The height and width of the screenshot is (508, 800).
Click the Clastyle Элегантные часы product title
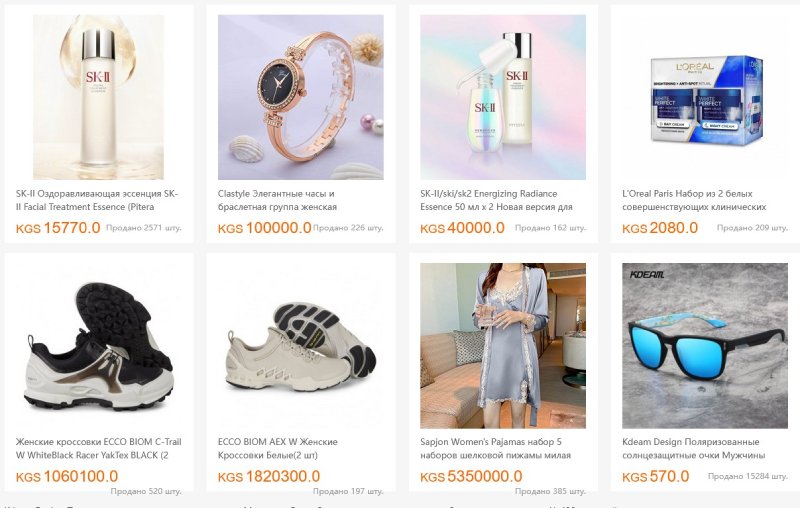tap(277, 200)
